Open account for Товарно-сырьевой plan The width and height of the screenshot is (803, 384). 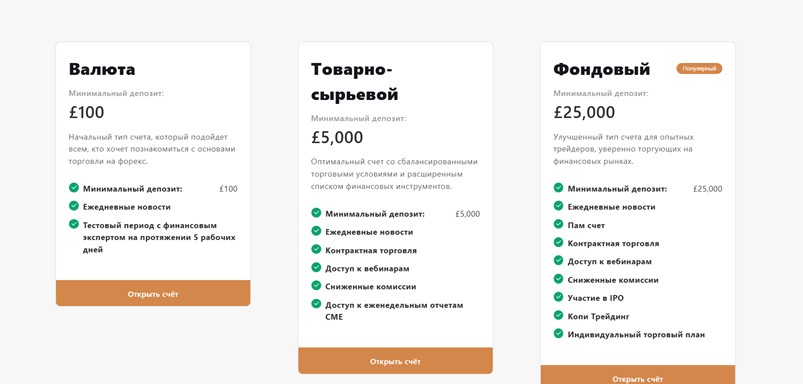pyautogui.click(x=395, y=361)
